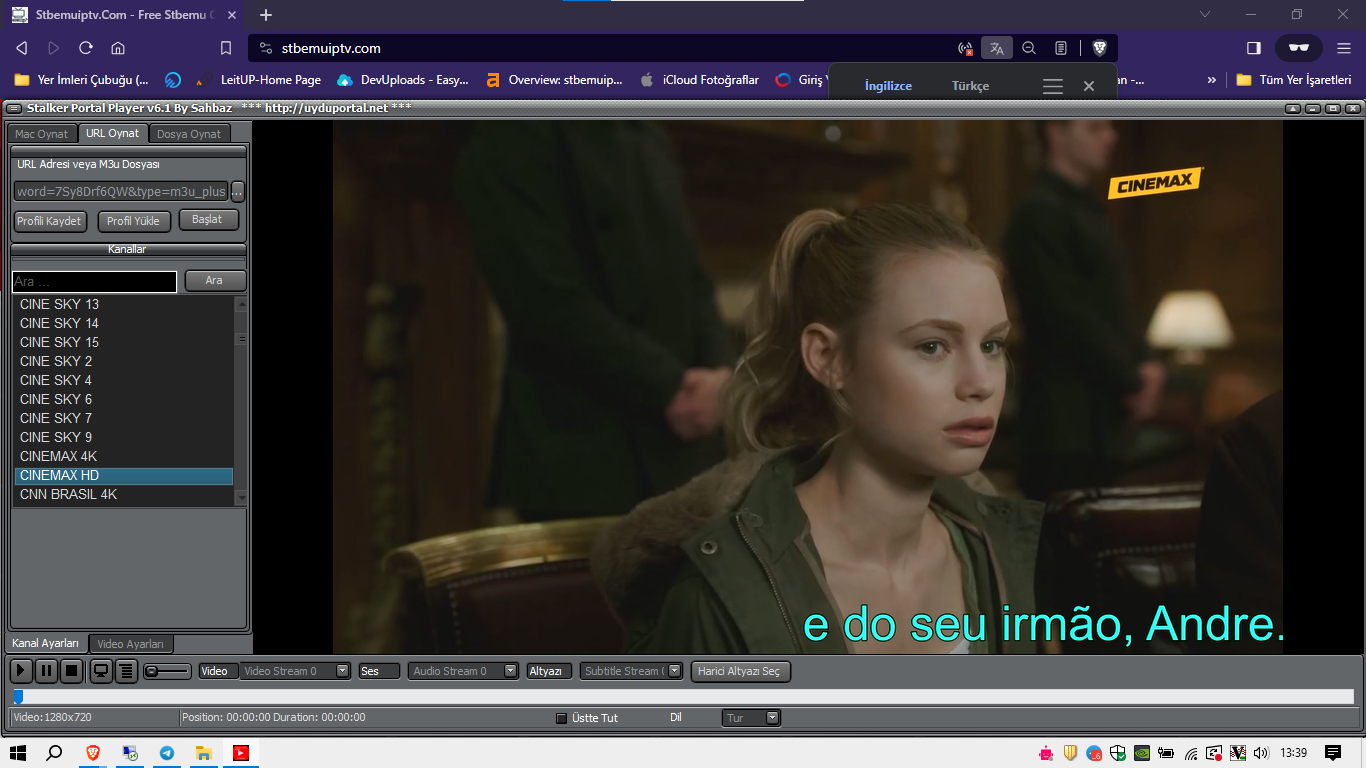The height and width of the screenshot is (768, 1366).
Task: Select channel CINE SKY 6
Action: pos(124,399)
